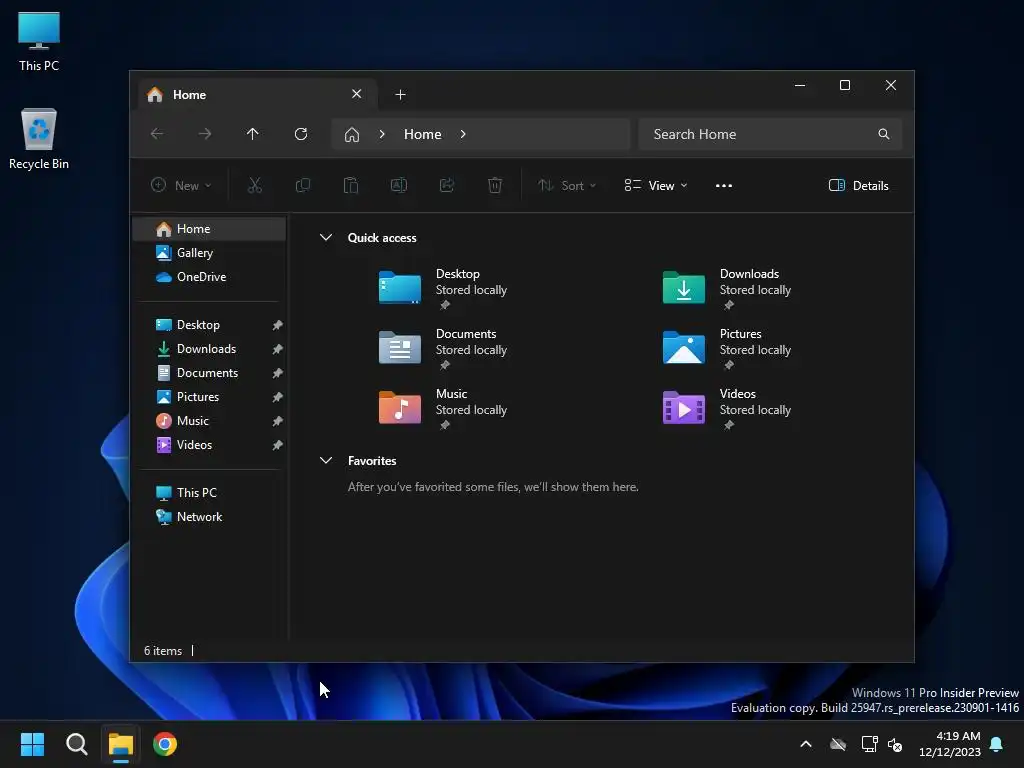Image resolution: width=1024 pixels, height=768 pixels.
Task: Click the '6 items' status text
Action: 163,651
